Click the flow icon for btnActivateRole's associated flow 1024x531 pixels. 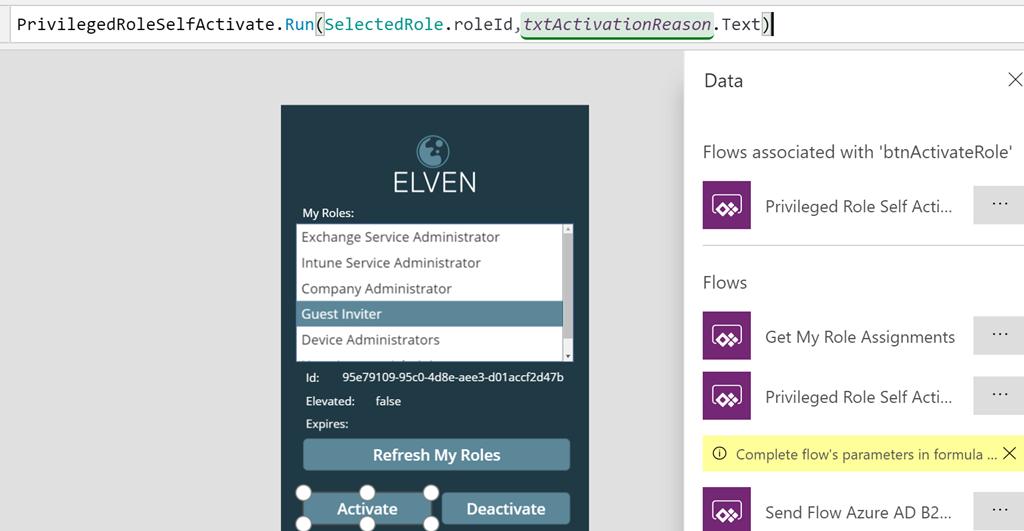[726, 205]
